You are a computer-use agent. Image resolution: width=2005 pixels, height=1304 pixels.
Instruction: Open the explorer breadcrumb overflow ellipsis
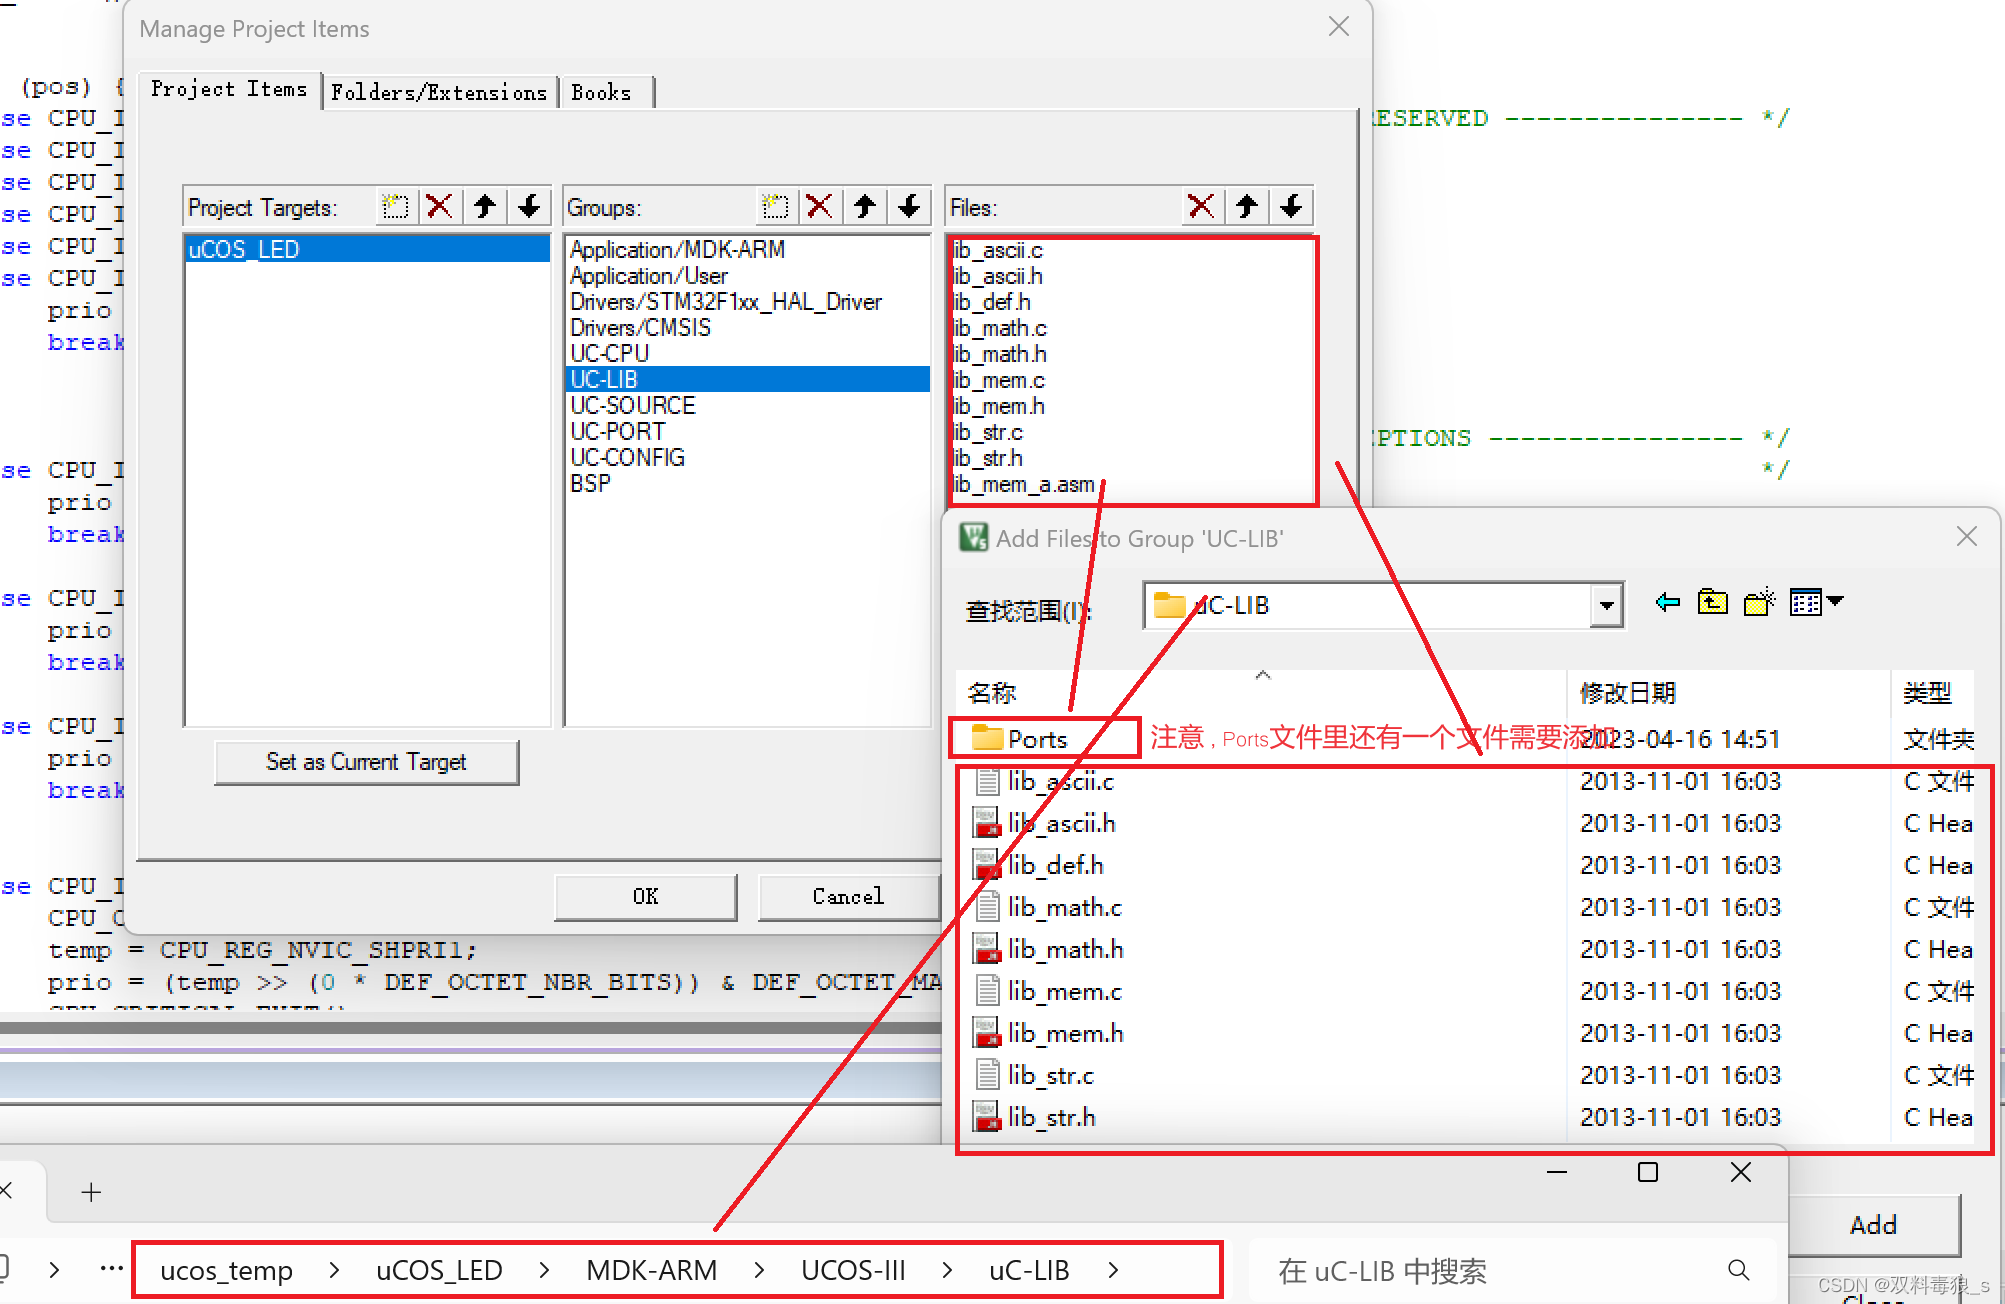111,1269
